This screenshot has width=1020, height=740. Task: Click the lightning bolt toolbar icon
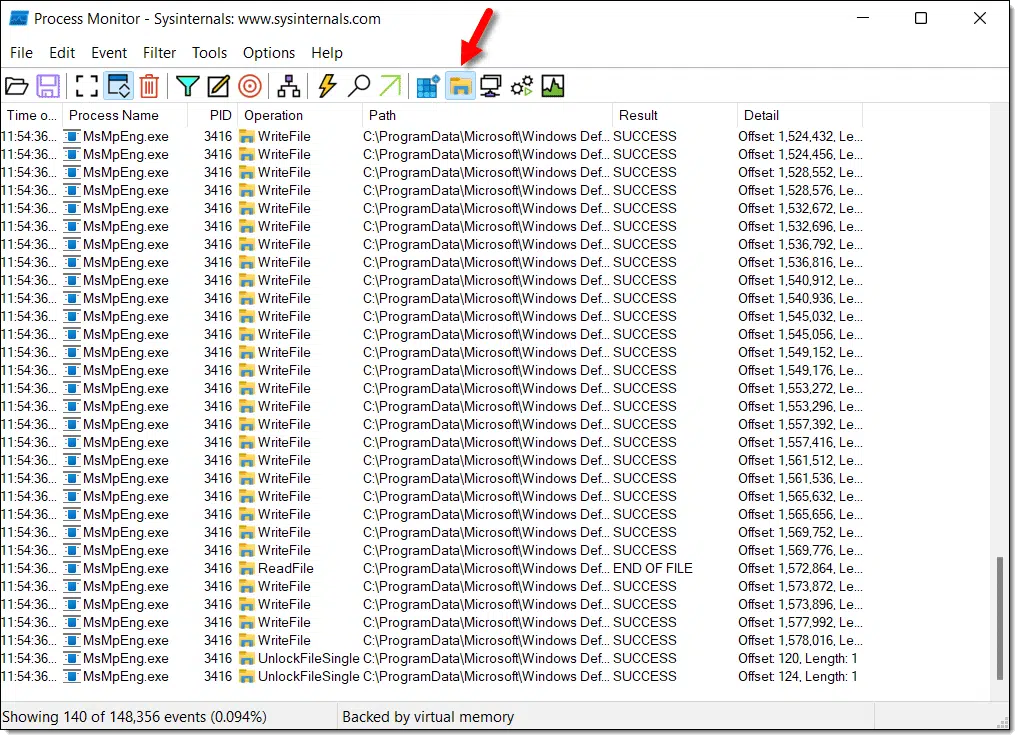[x=327, y=86]
